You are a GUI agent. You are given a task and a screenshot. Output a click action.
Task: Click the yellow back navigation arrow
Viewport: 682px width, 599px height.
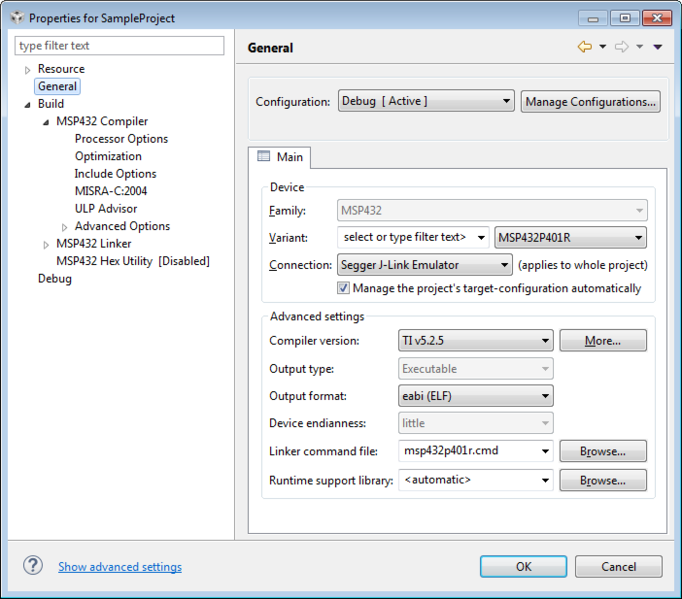point(585,46)
